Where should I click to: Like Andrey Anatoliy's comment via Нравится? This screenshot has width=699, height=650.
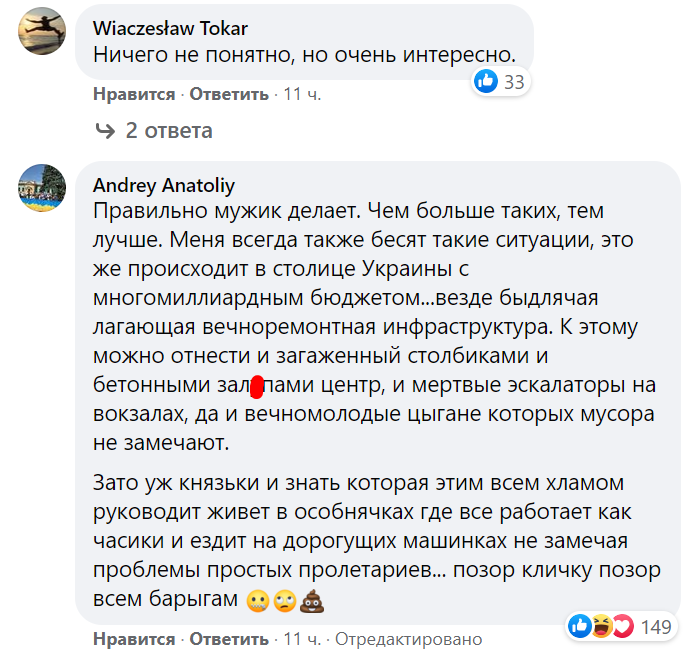(x=133, y=639)
